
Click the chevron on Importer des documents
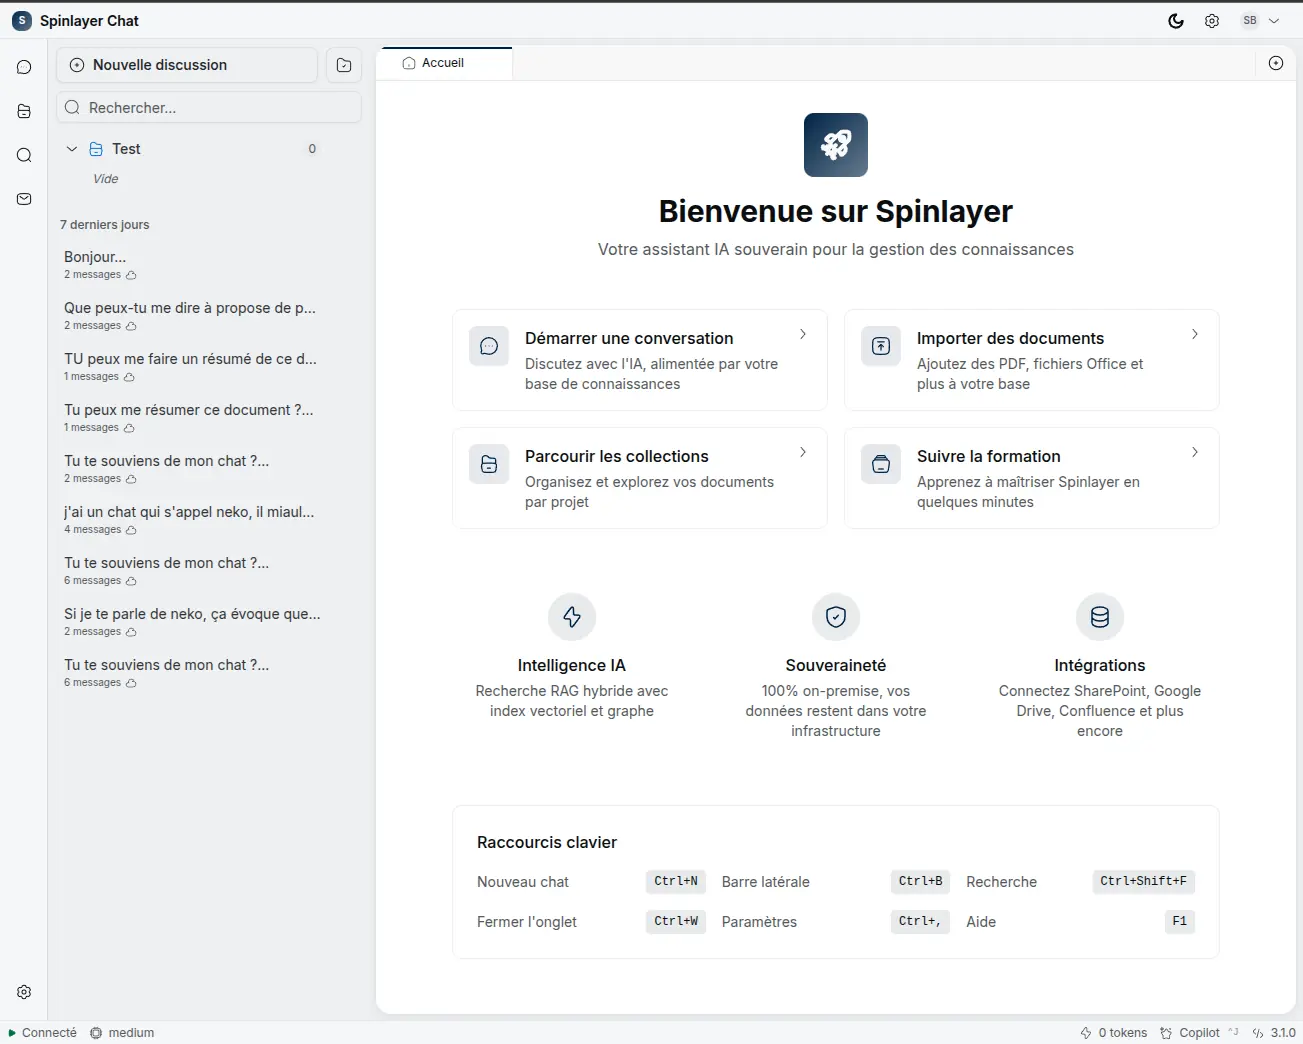coord(1195,334)
